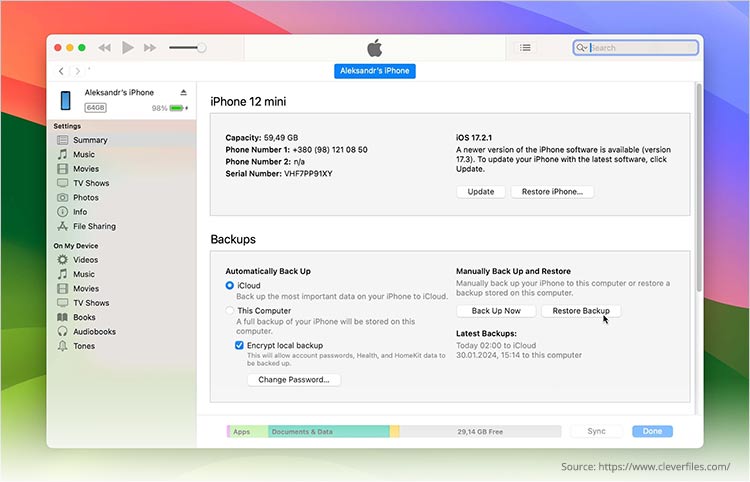Select the Aleksandr's iPhone device tab
This screenshot has height=482, width=750.
(x=375, y=71)
